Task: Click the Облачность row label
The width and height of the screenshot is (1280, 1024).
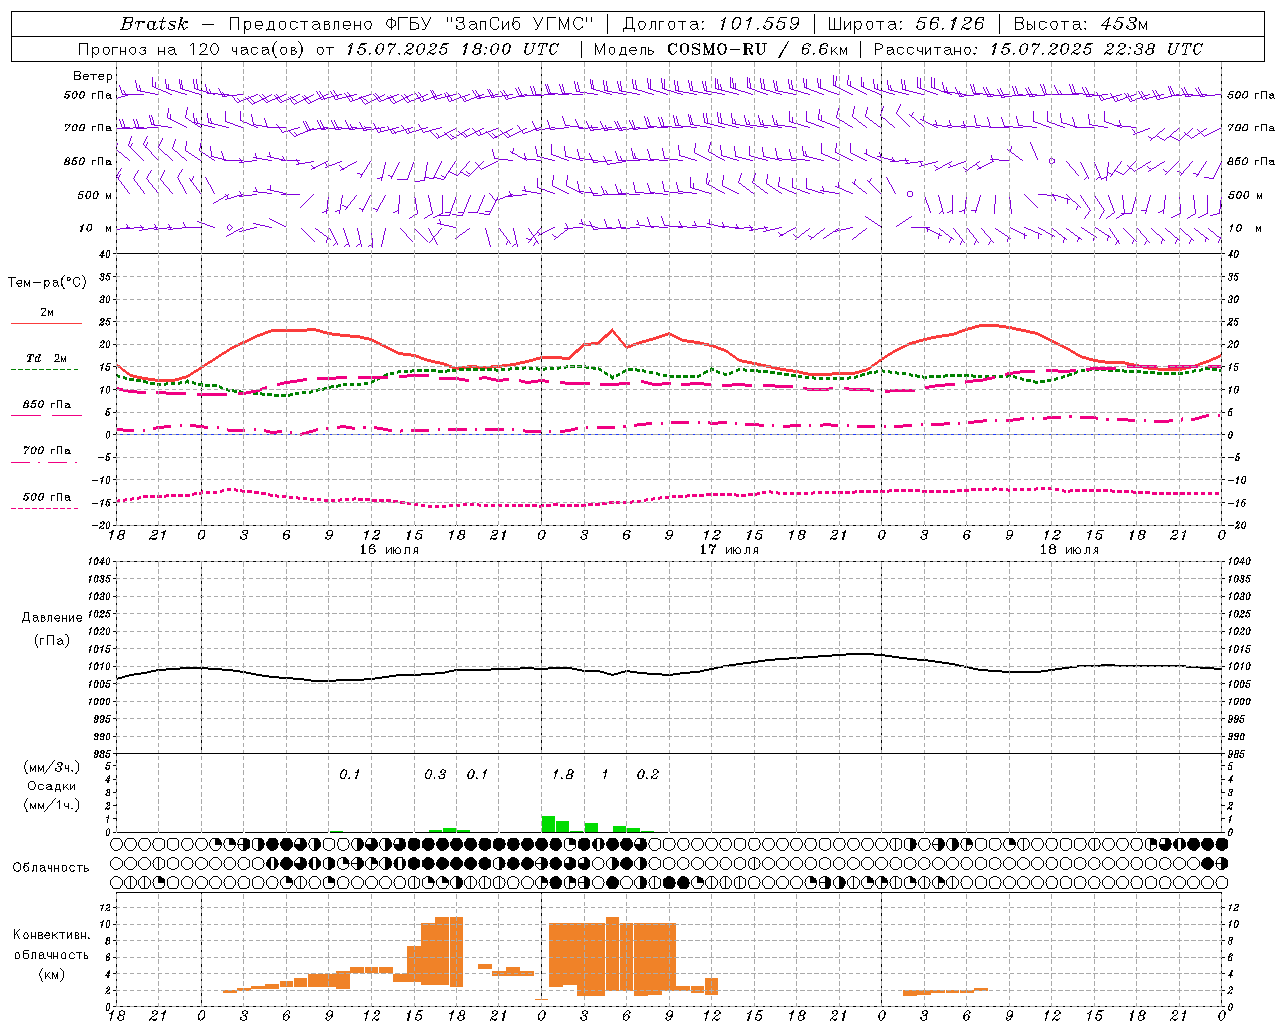Action: tap(51, 867)
